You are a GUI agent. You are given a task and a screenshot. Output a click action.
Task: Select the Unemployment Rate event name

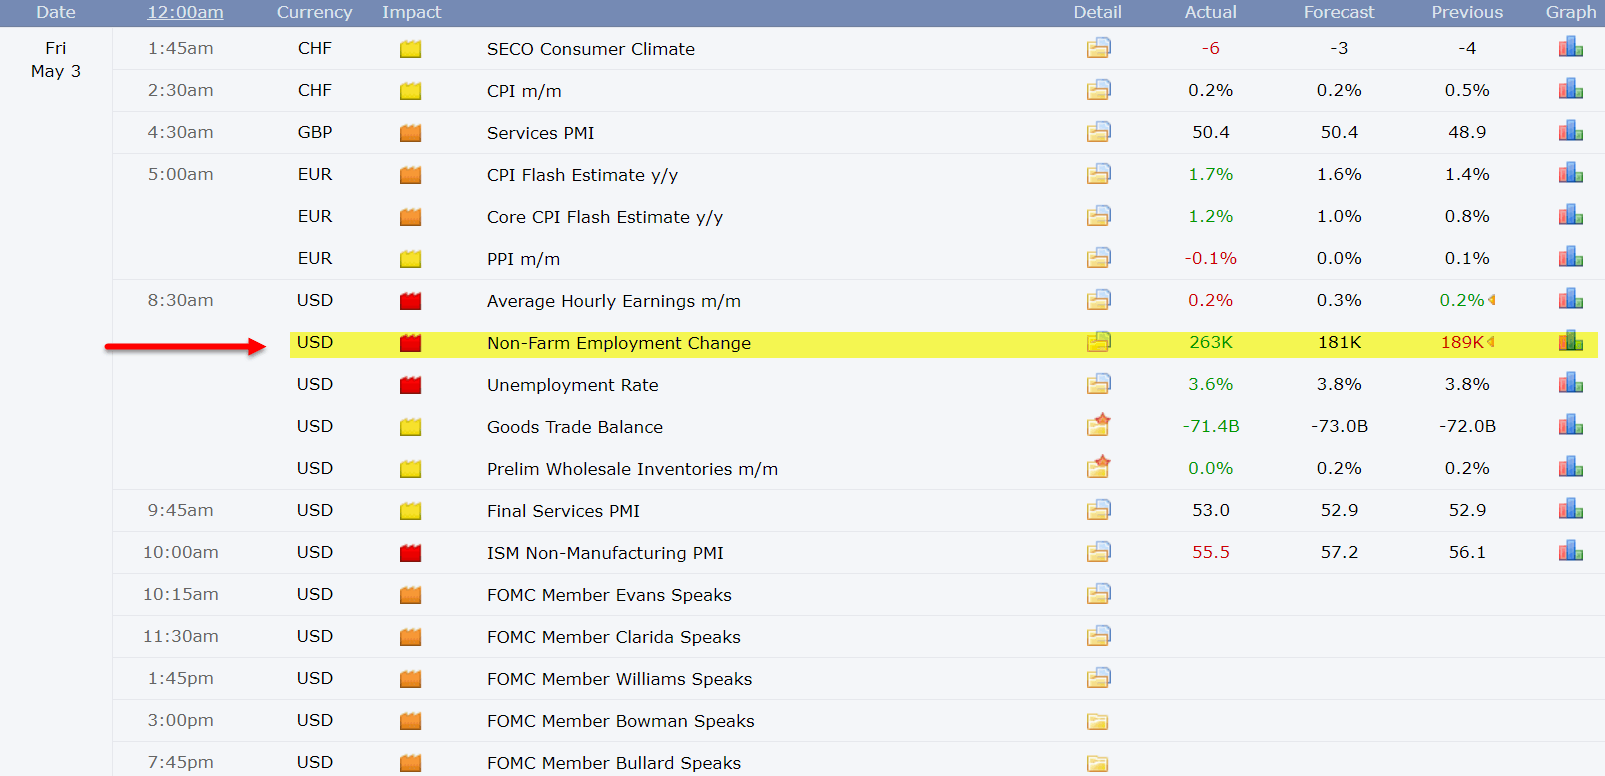click(573, 385)
